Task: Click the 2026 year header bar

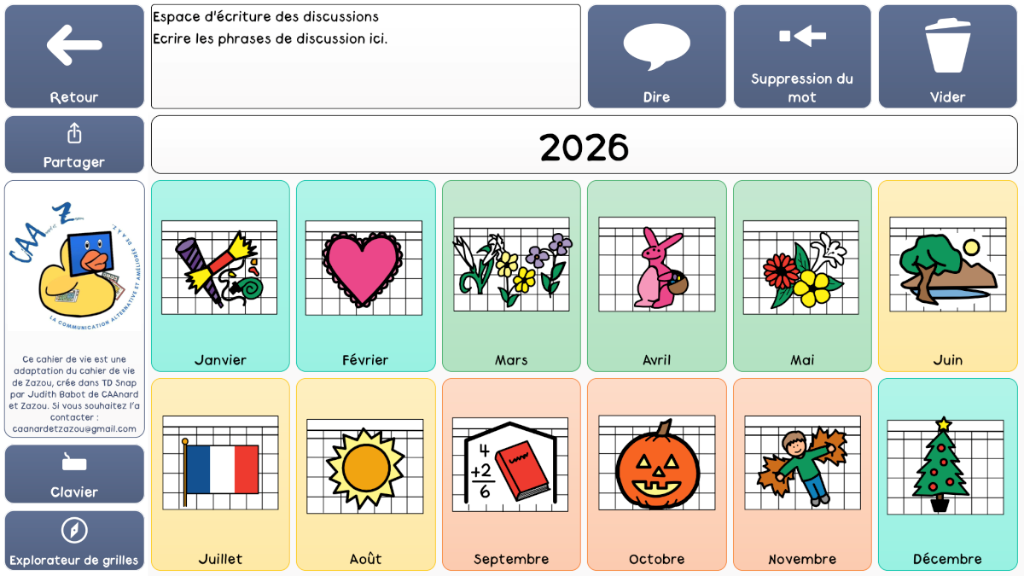Action: [x=584, y=145]
